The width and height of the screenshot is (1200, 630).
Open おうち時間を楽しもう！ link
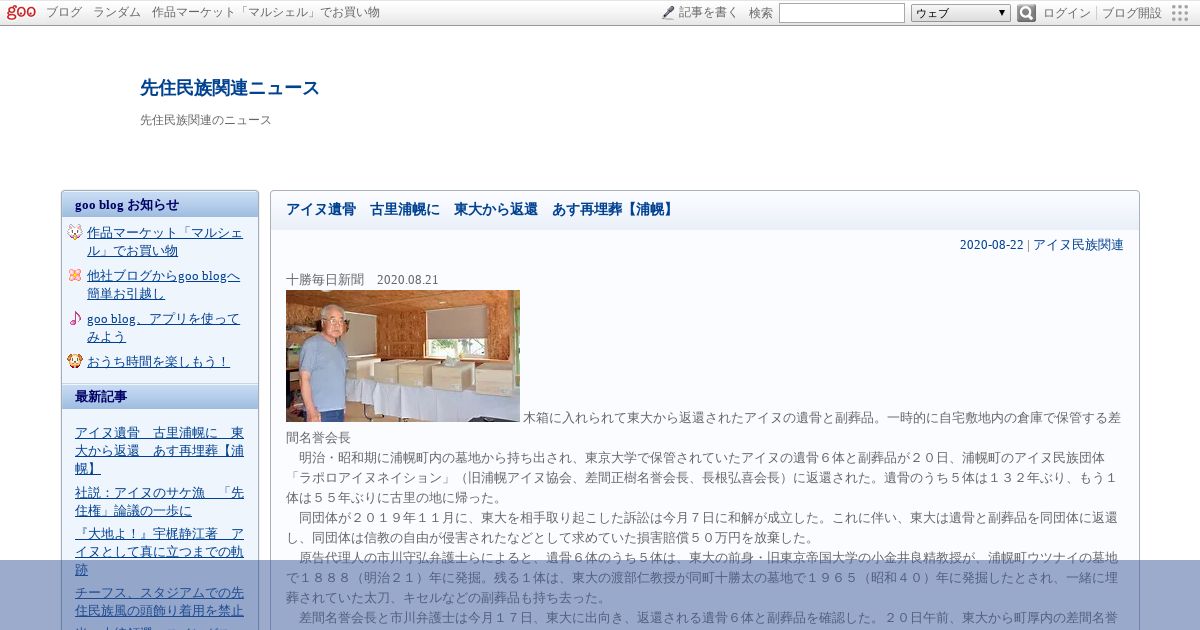click(x=158, y=361)
